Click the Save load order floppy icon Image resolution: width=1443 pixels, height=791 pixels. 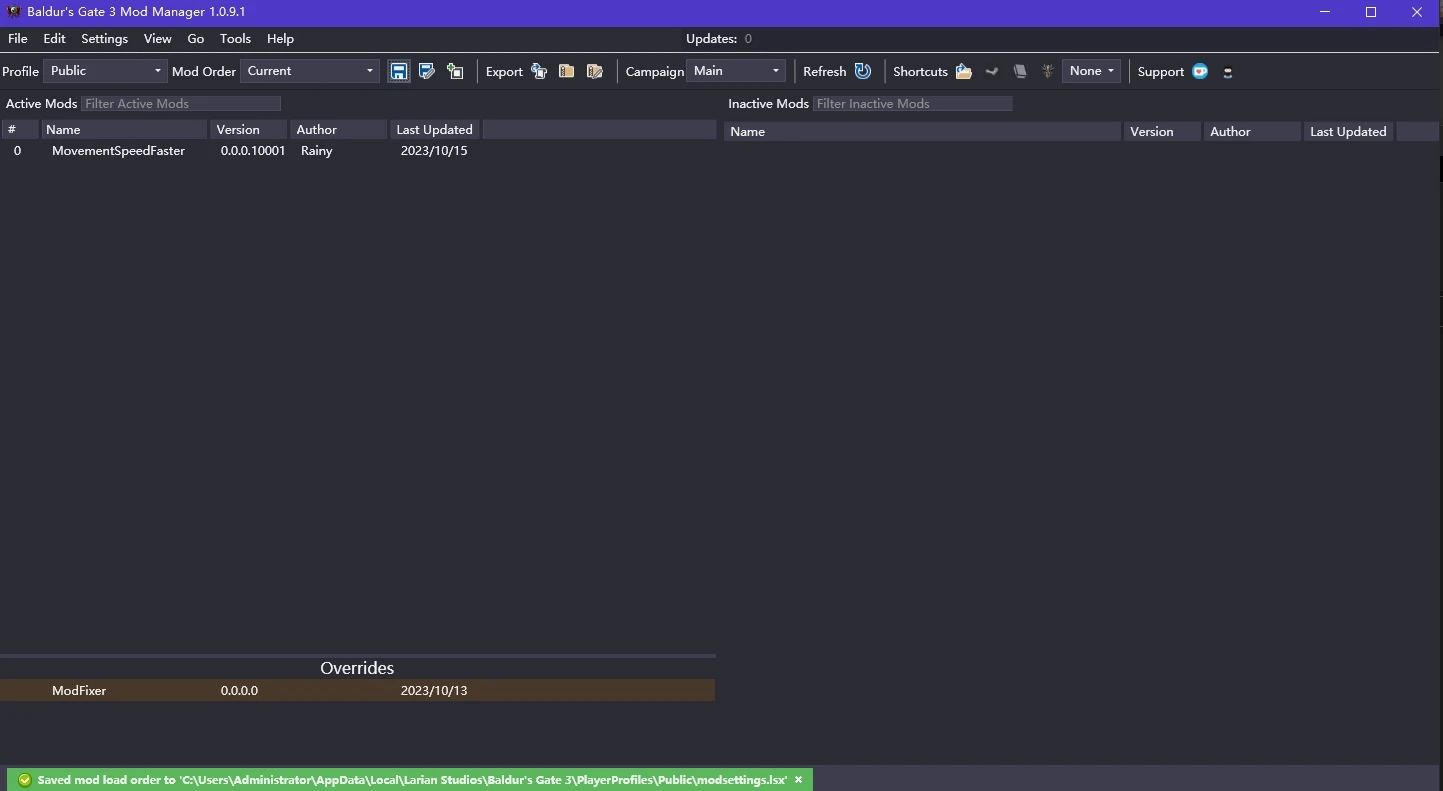click(399, 71)
